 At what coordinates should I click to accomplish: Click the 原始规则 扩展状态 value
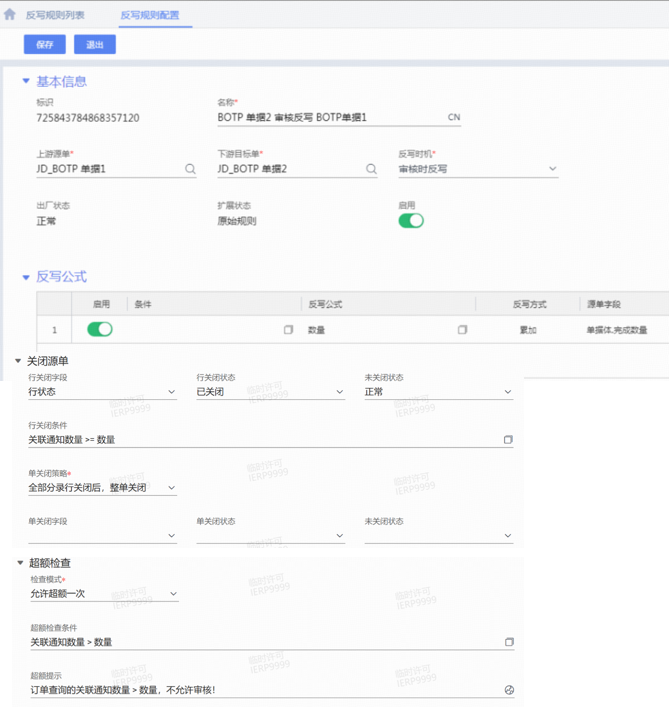(x=237, y=221)
